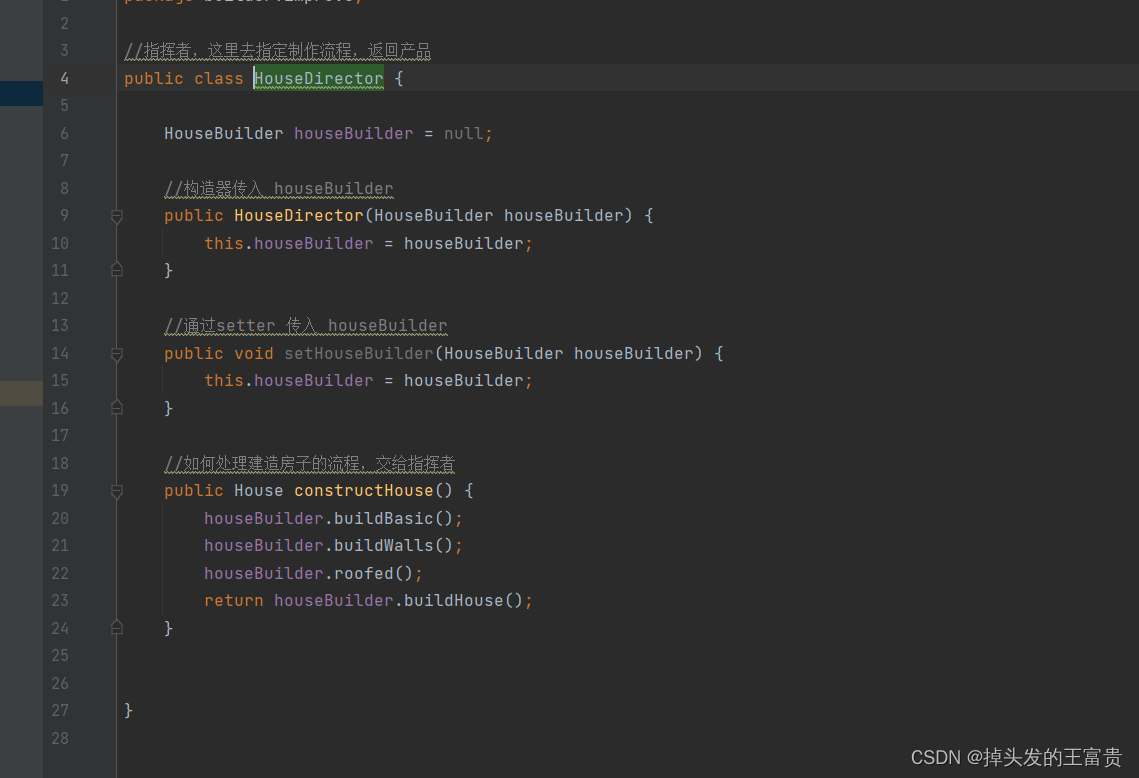Collapse the constructHouse method fold marker
This screenshot has width=1139, height=778.
[x=116, y=492]
